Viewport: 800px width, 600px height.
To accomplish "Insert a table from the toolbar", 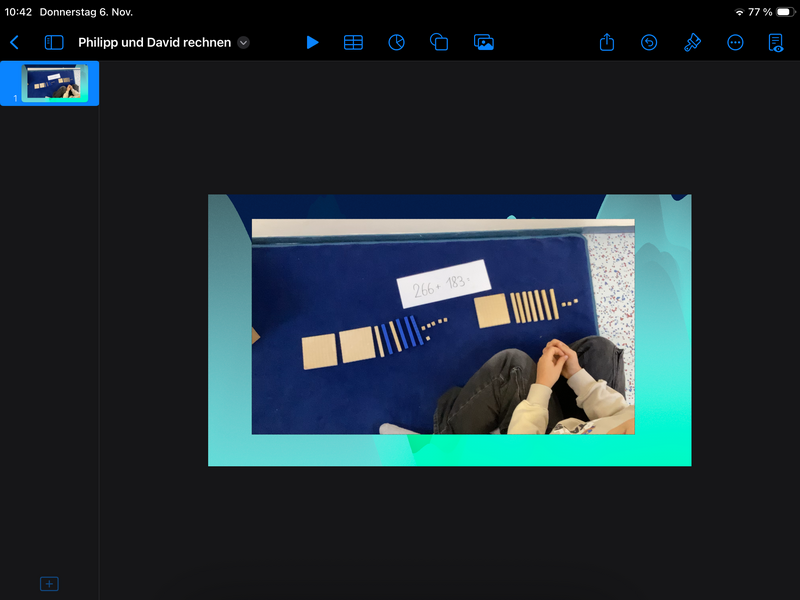I will pos(353,42).
